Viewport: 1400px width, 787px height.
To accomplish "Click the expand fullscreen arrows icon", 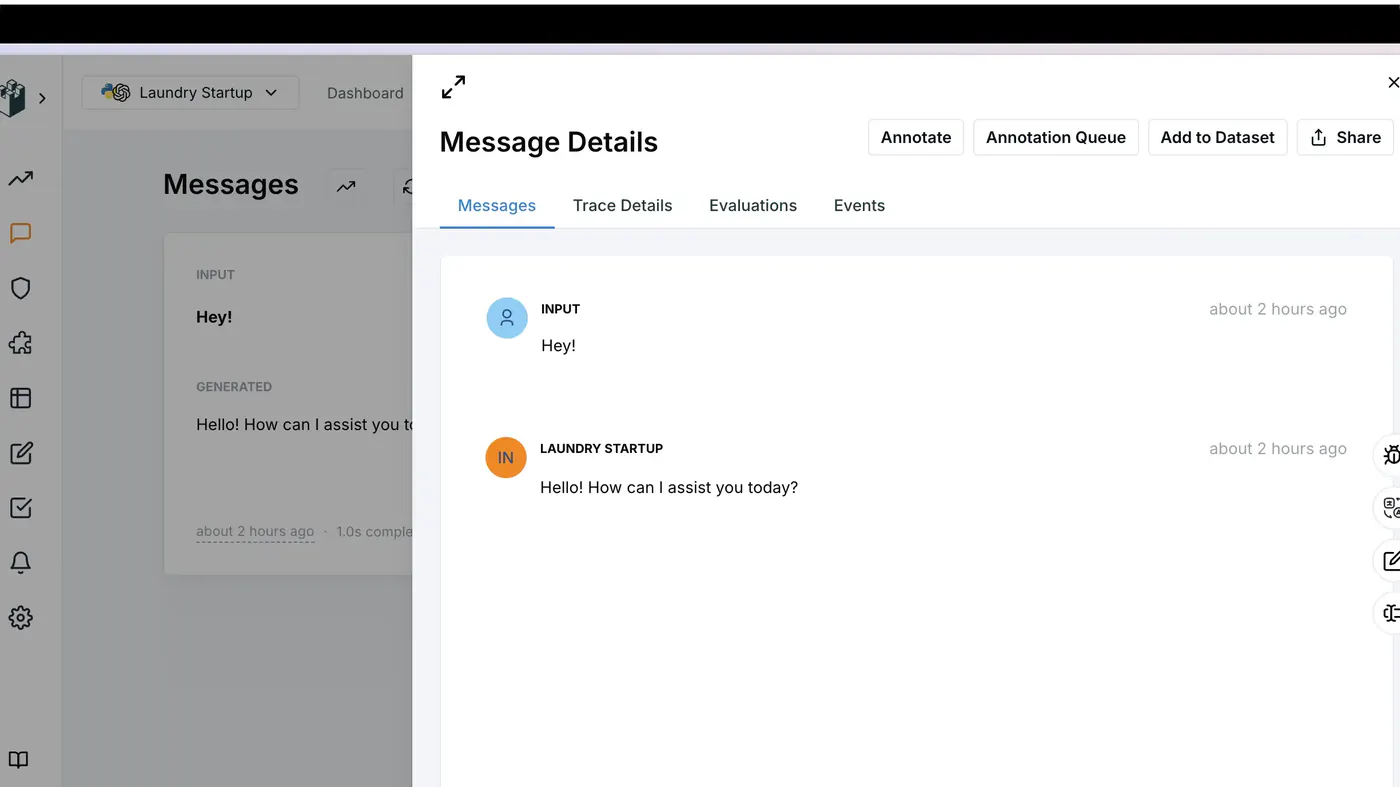I will pyautogui.click(x=453, y=87).
